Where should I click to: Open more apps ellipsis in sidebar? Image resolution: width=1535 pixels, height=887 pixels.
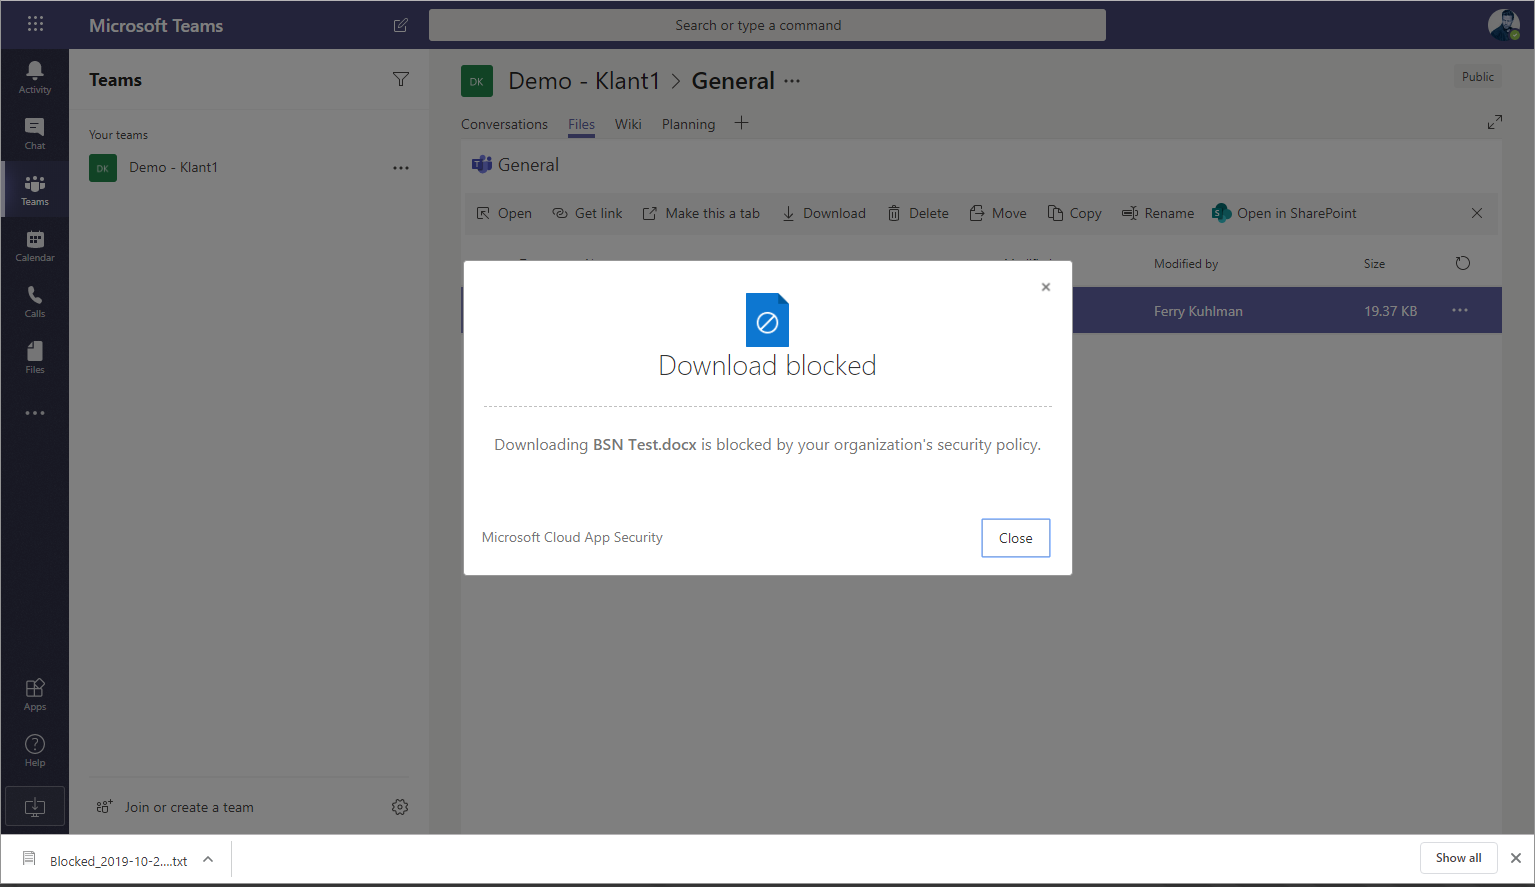[35, 413]
